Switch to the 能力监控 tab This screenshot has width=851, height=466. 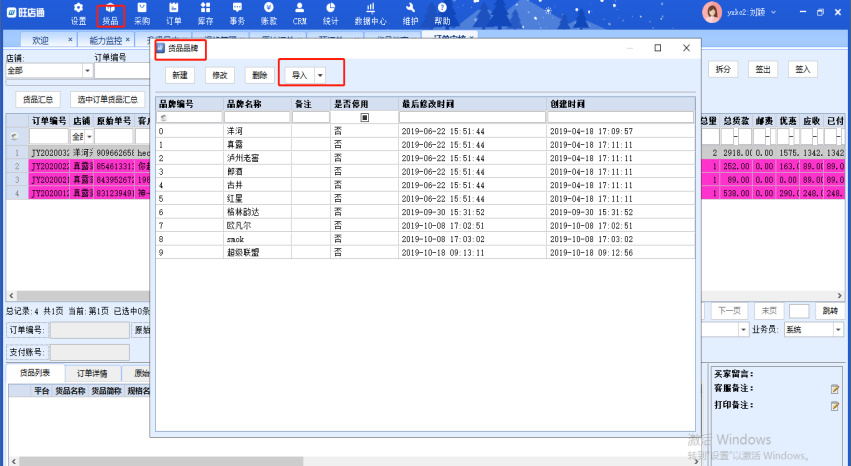(x=105, y=40)
